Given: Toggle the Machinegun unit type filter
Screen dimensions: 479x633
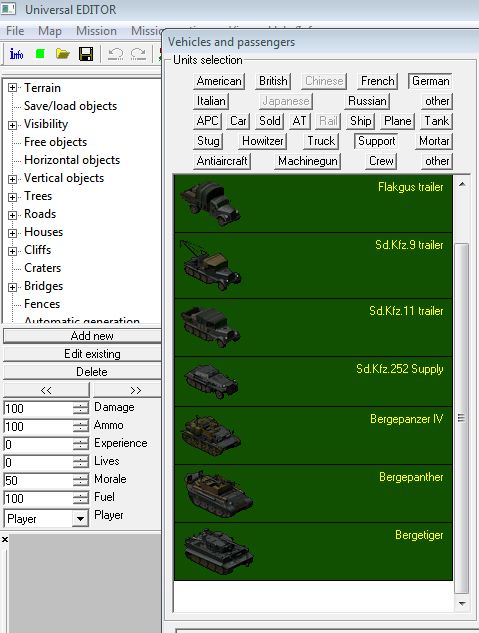Looking at the screenshot, I should 307,161.
